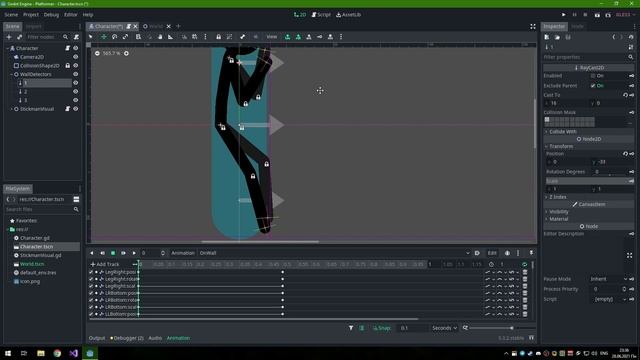Open the Debug menu
This screenshot has height=360, width=640.
coord(51,15)
